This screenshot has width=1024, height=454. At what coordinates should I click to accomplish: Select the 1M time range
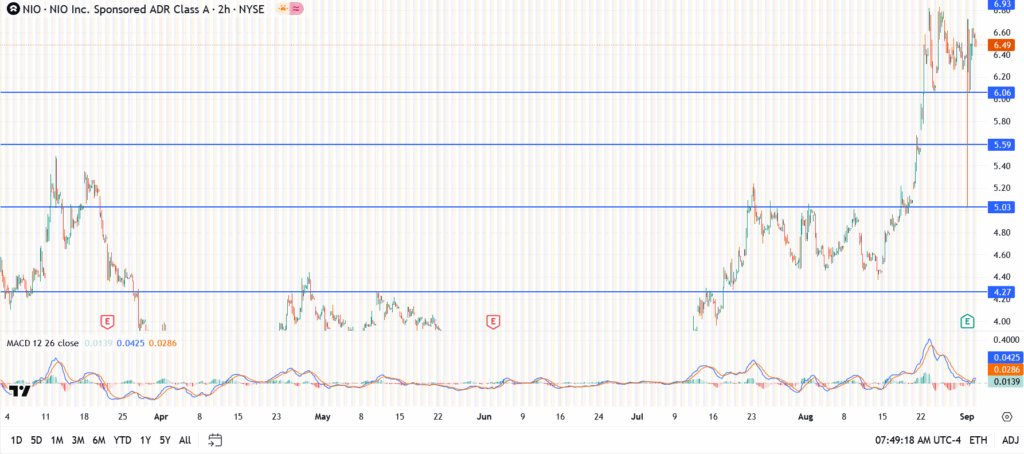pos(57,440)
